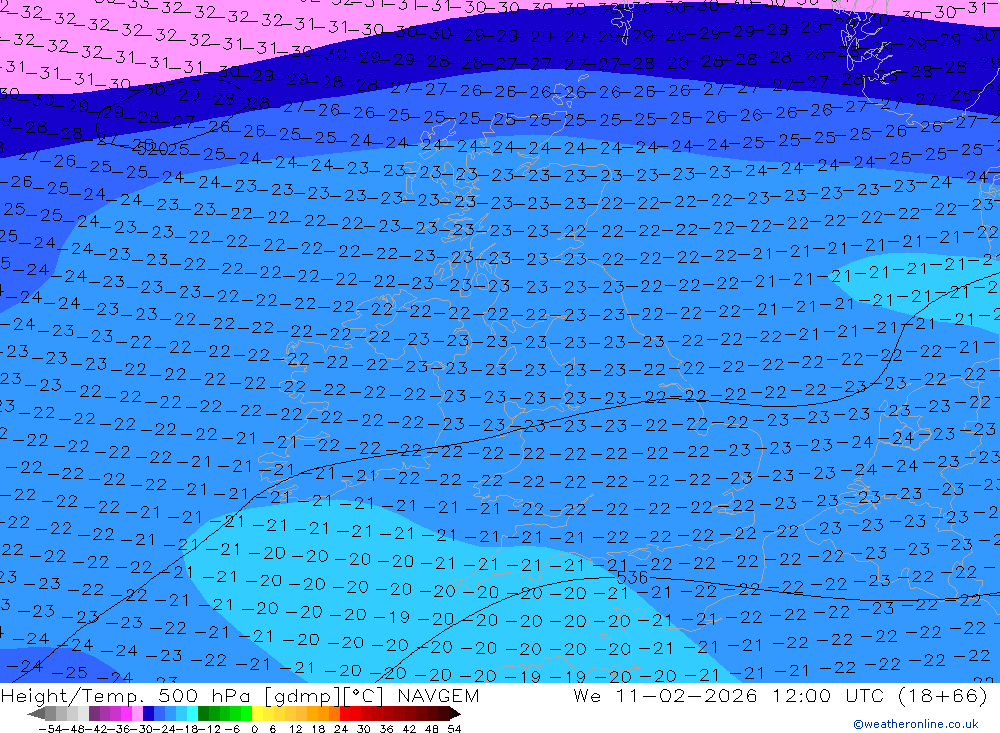This screenshot has width=1000, height=733.
Task: Pick the light pink legend swatch
Action: (x=137, y=713)
